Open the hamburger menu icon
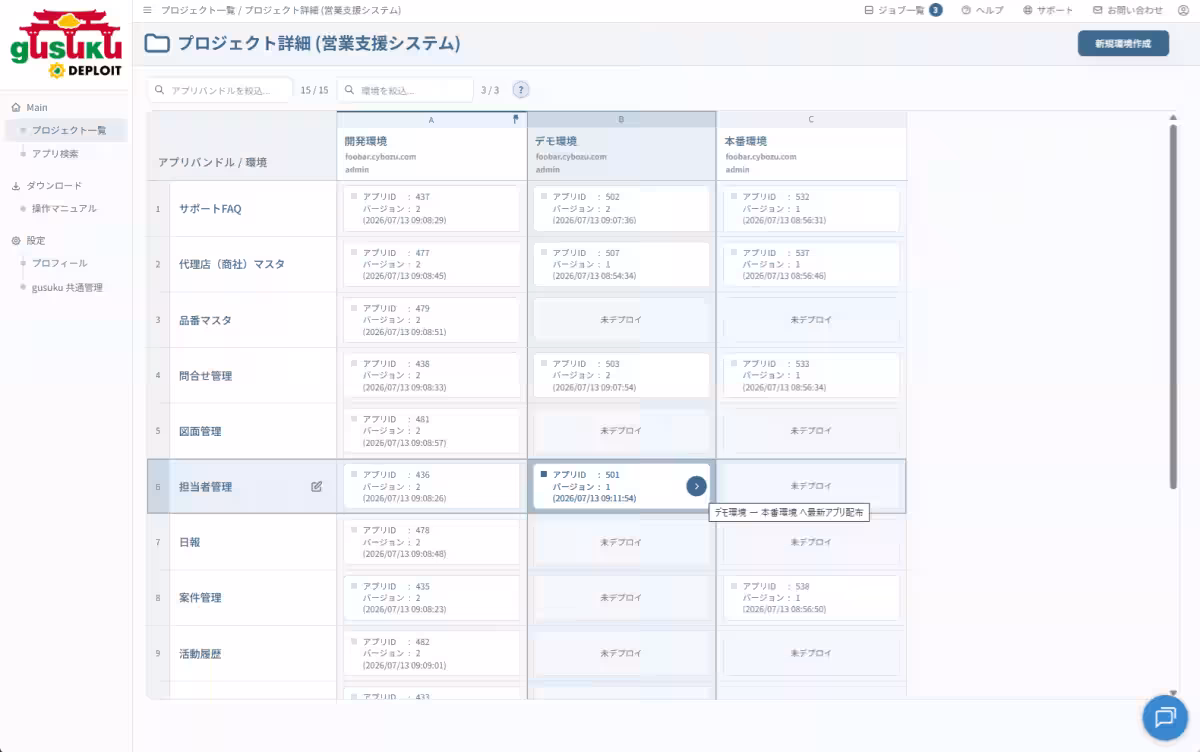 (148, 10)
